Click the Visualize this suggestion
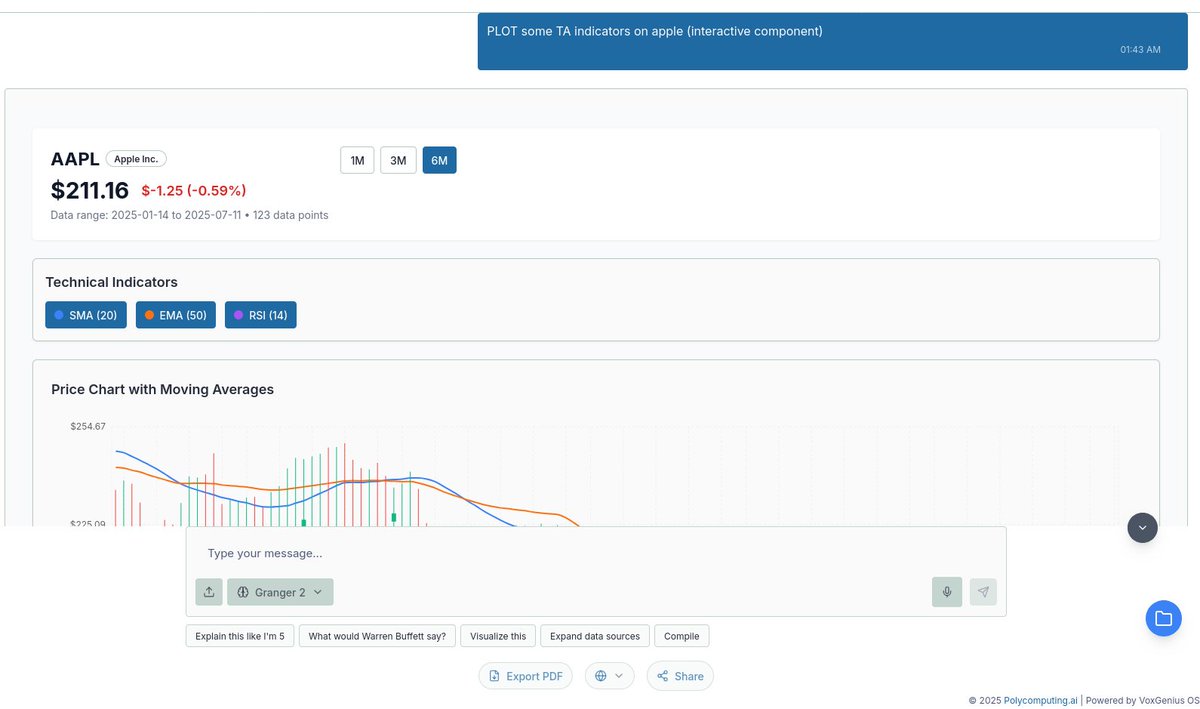Screen dimensions: 1200x709 click(x=497, y=636)
